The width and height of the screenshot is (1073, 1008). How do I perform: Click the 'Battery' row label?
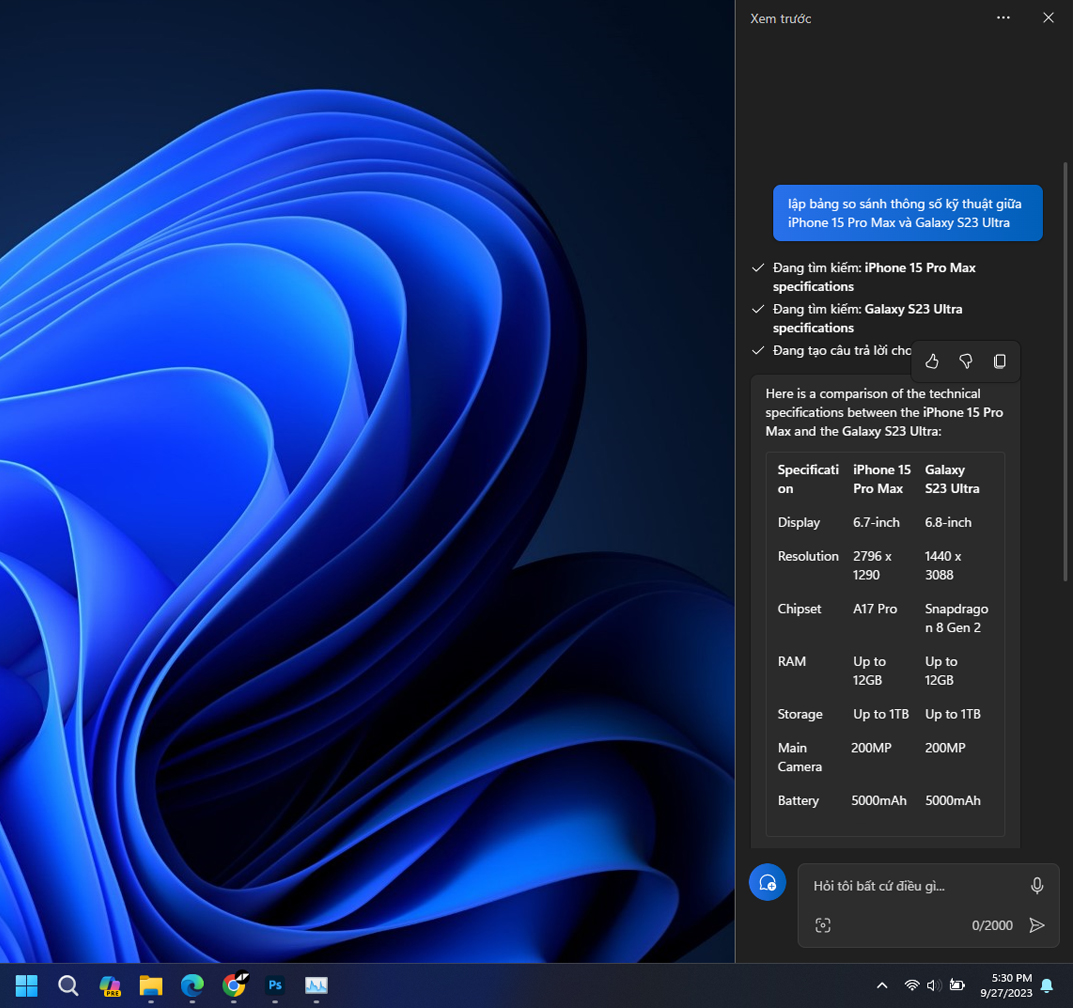coord(798,801)
